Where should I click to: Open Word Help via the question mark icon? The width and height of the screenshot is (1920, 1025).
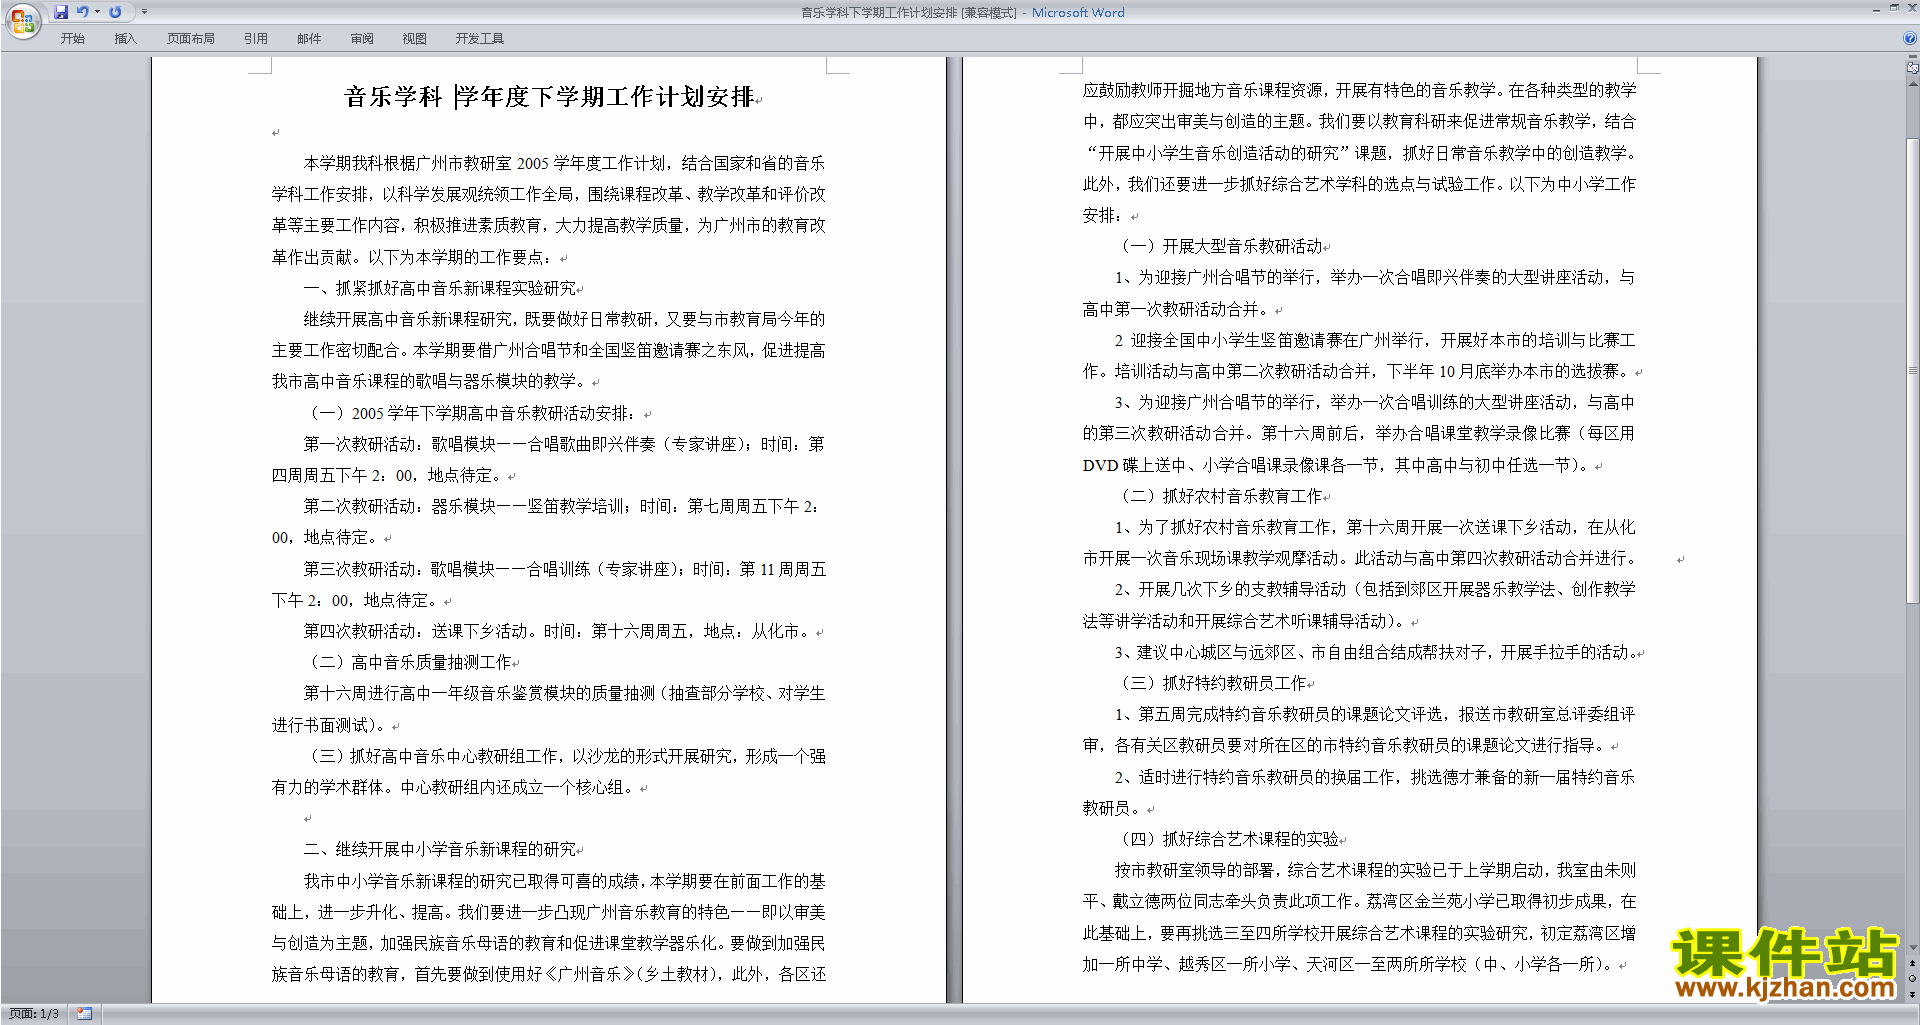point(1910,39)
